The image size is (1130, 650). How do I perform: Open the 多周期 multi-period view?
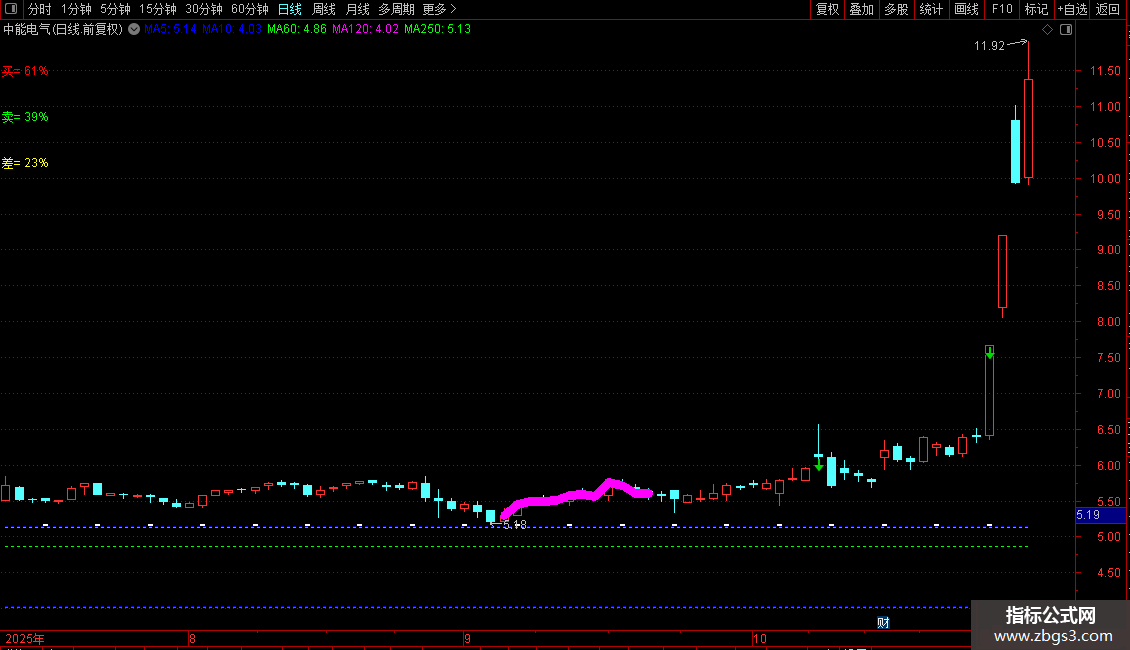coord(396,9)
